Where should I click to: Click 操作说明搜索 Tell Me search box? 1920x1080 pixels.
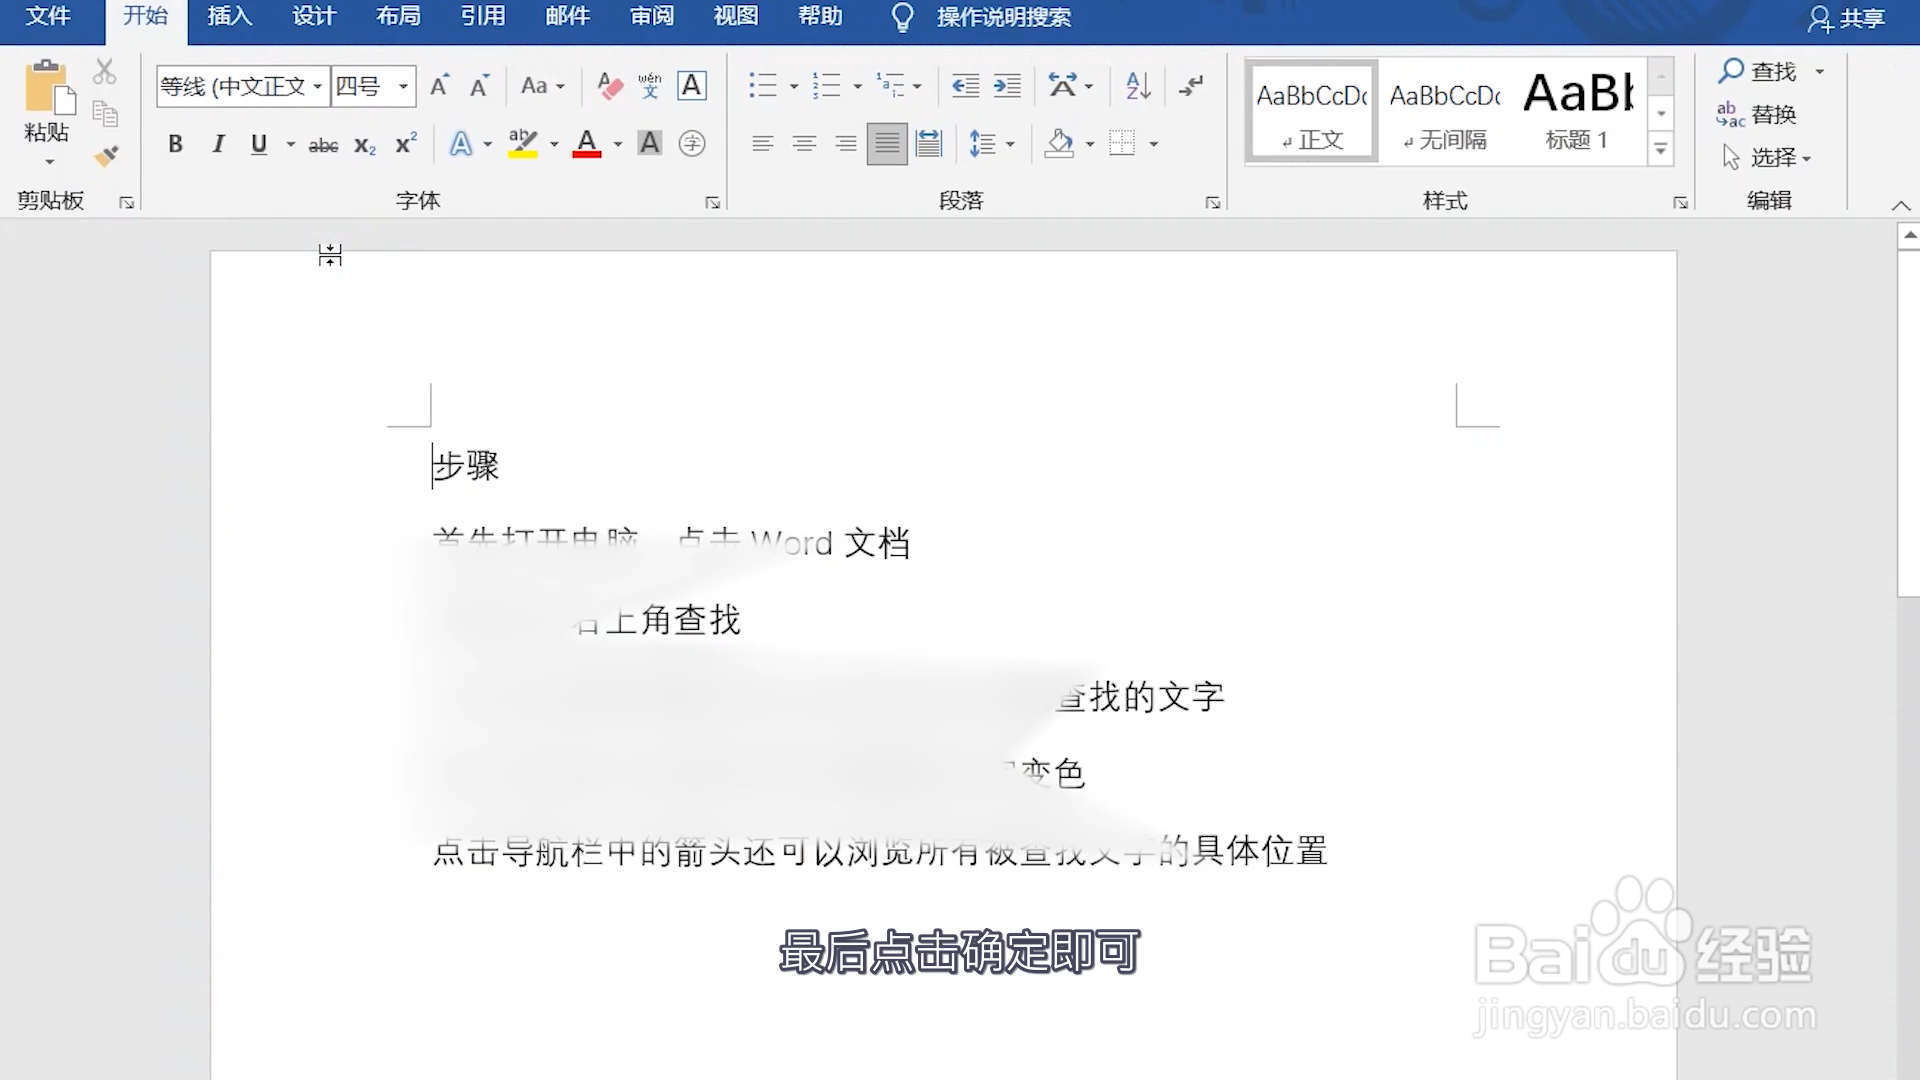[1003, 17]
